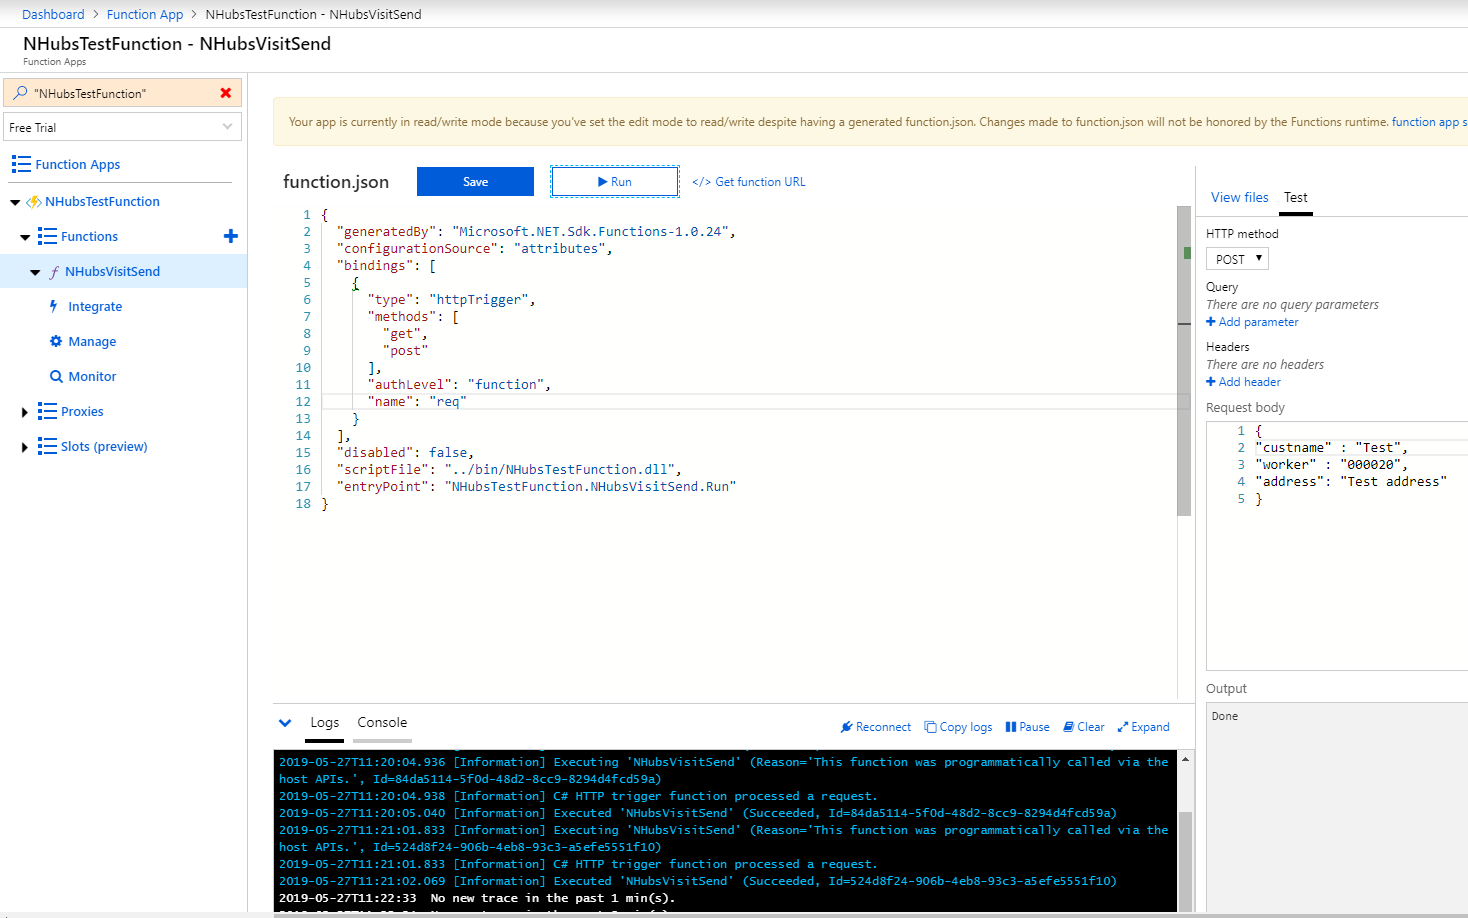
Task: Click inside the Request body editor
Action: click(x=1337, y=545)
